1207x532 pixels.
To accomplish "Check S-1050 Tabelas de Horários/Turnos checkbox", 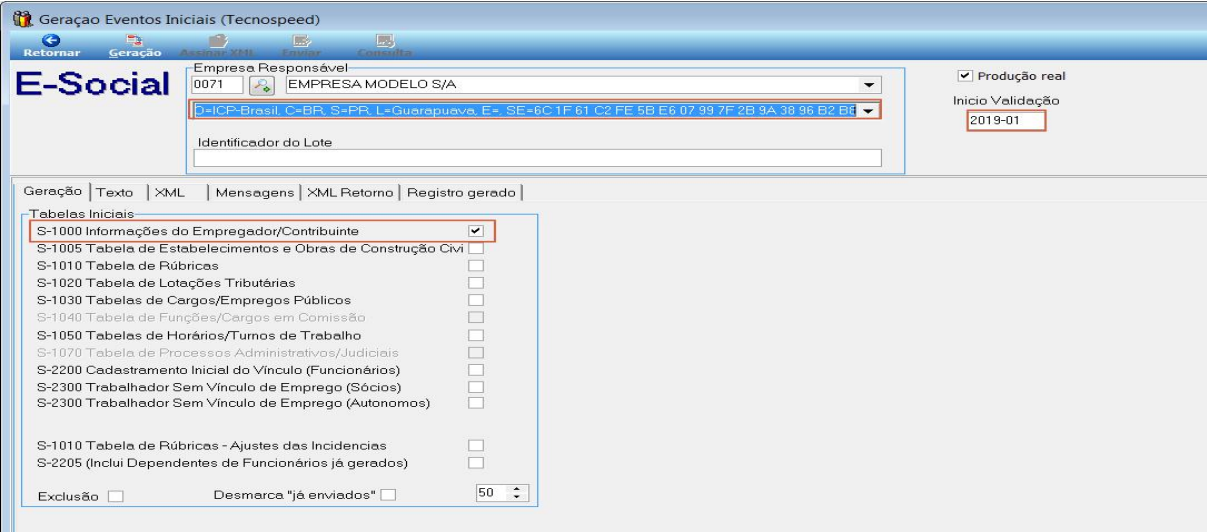I will tap(476, 335).
